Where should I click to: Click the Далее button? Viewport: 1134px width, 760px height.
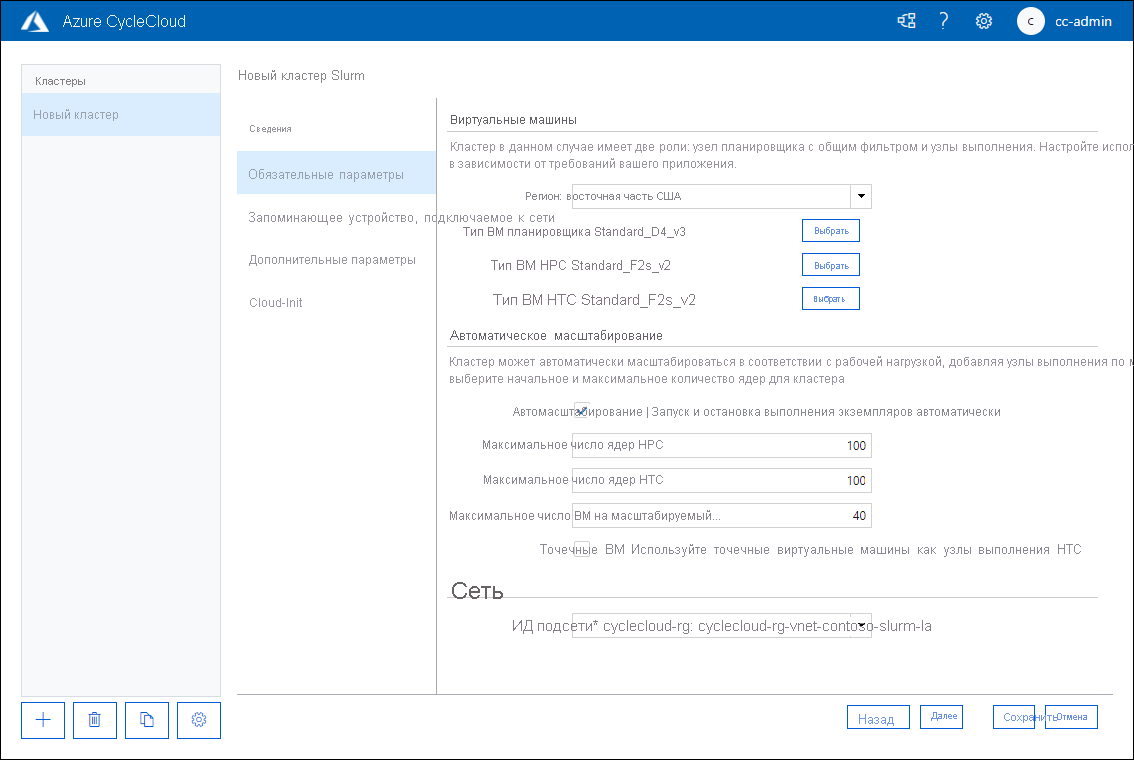[942, 717]
